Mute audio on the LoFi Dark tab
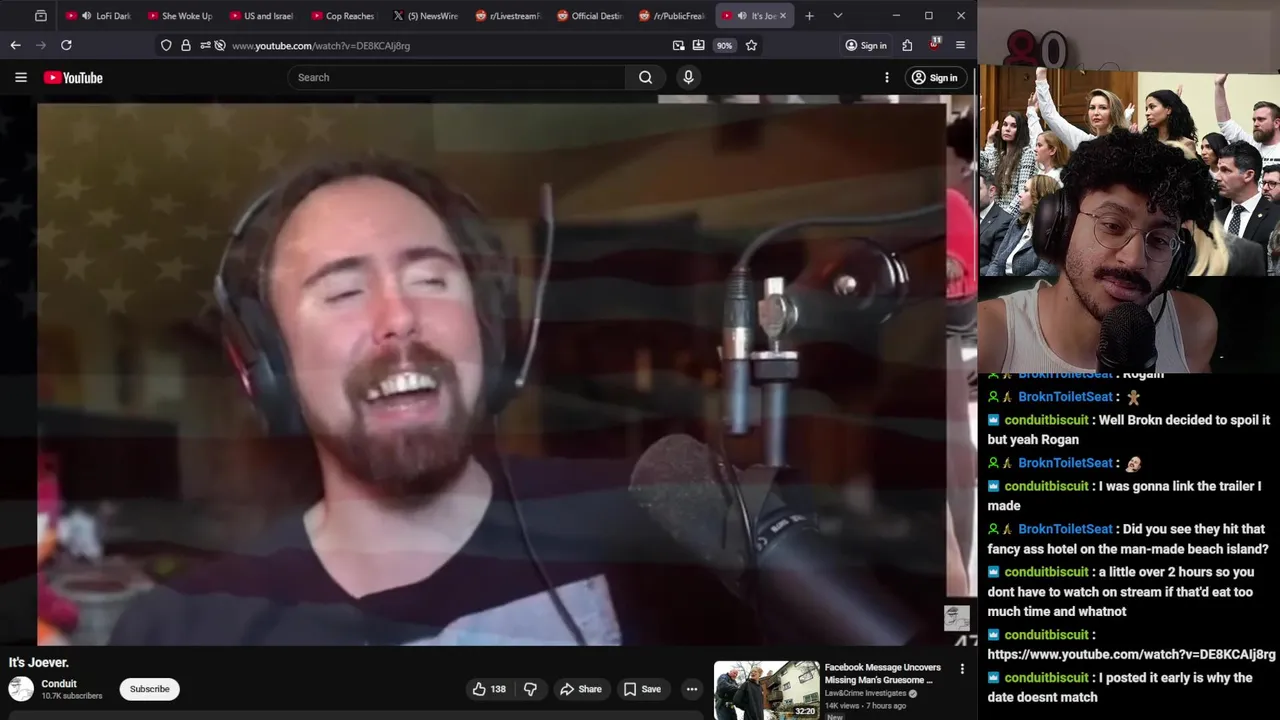 coord(87,16)
